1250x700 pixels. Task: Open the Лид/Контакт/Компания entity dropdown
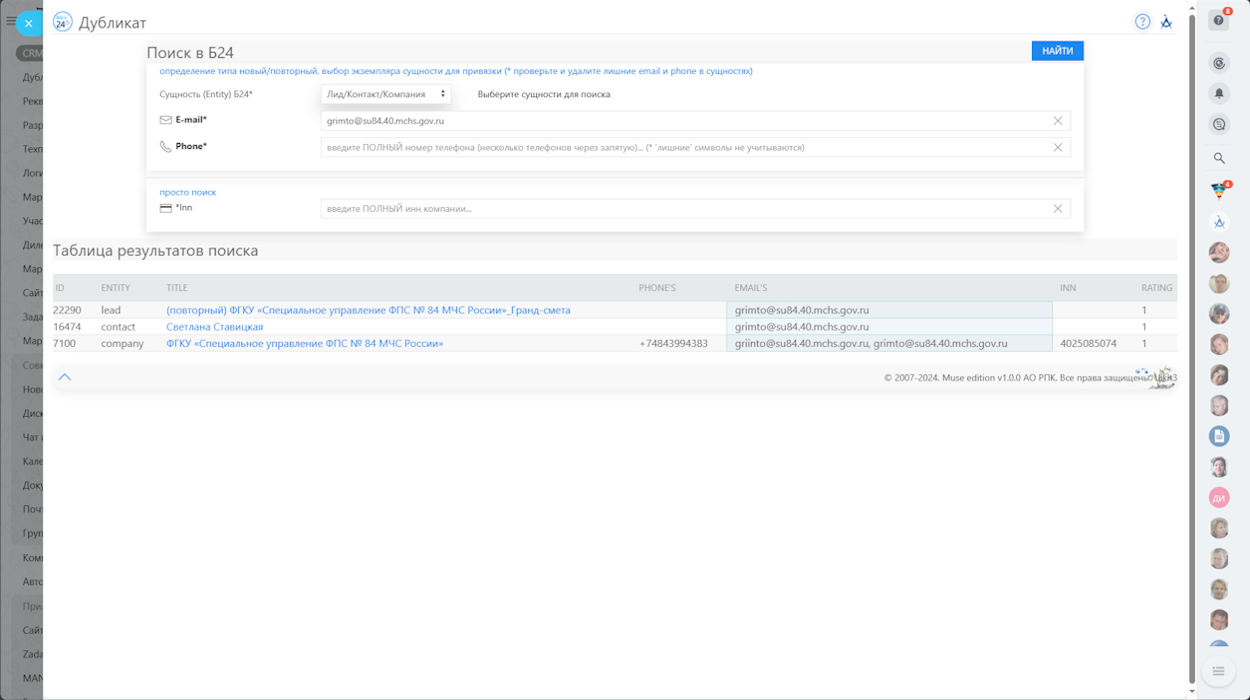[386, 94]
